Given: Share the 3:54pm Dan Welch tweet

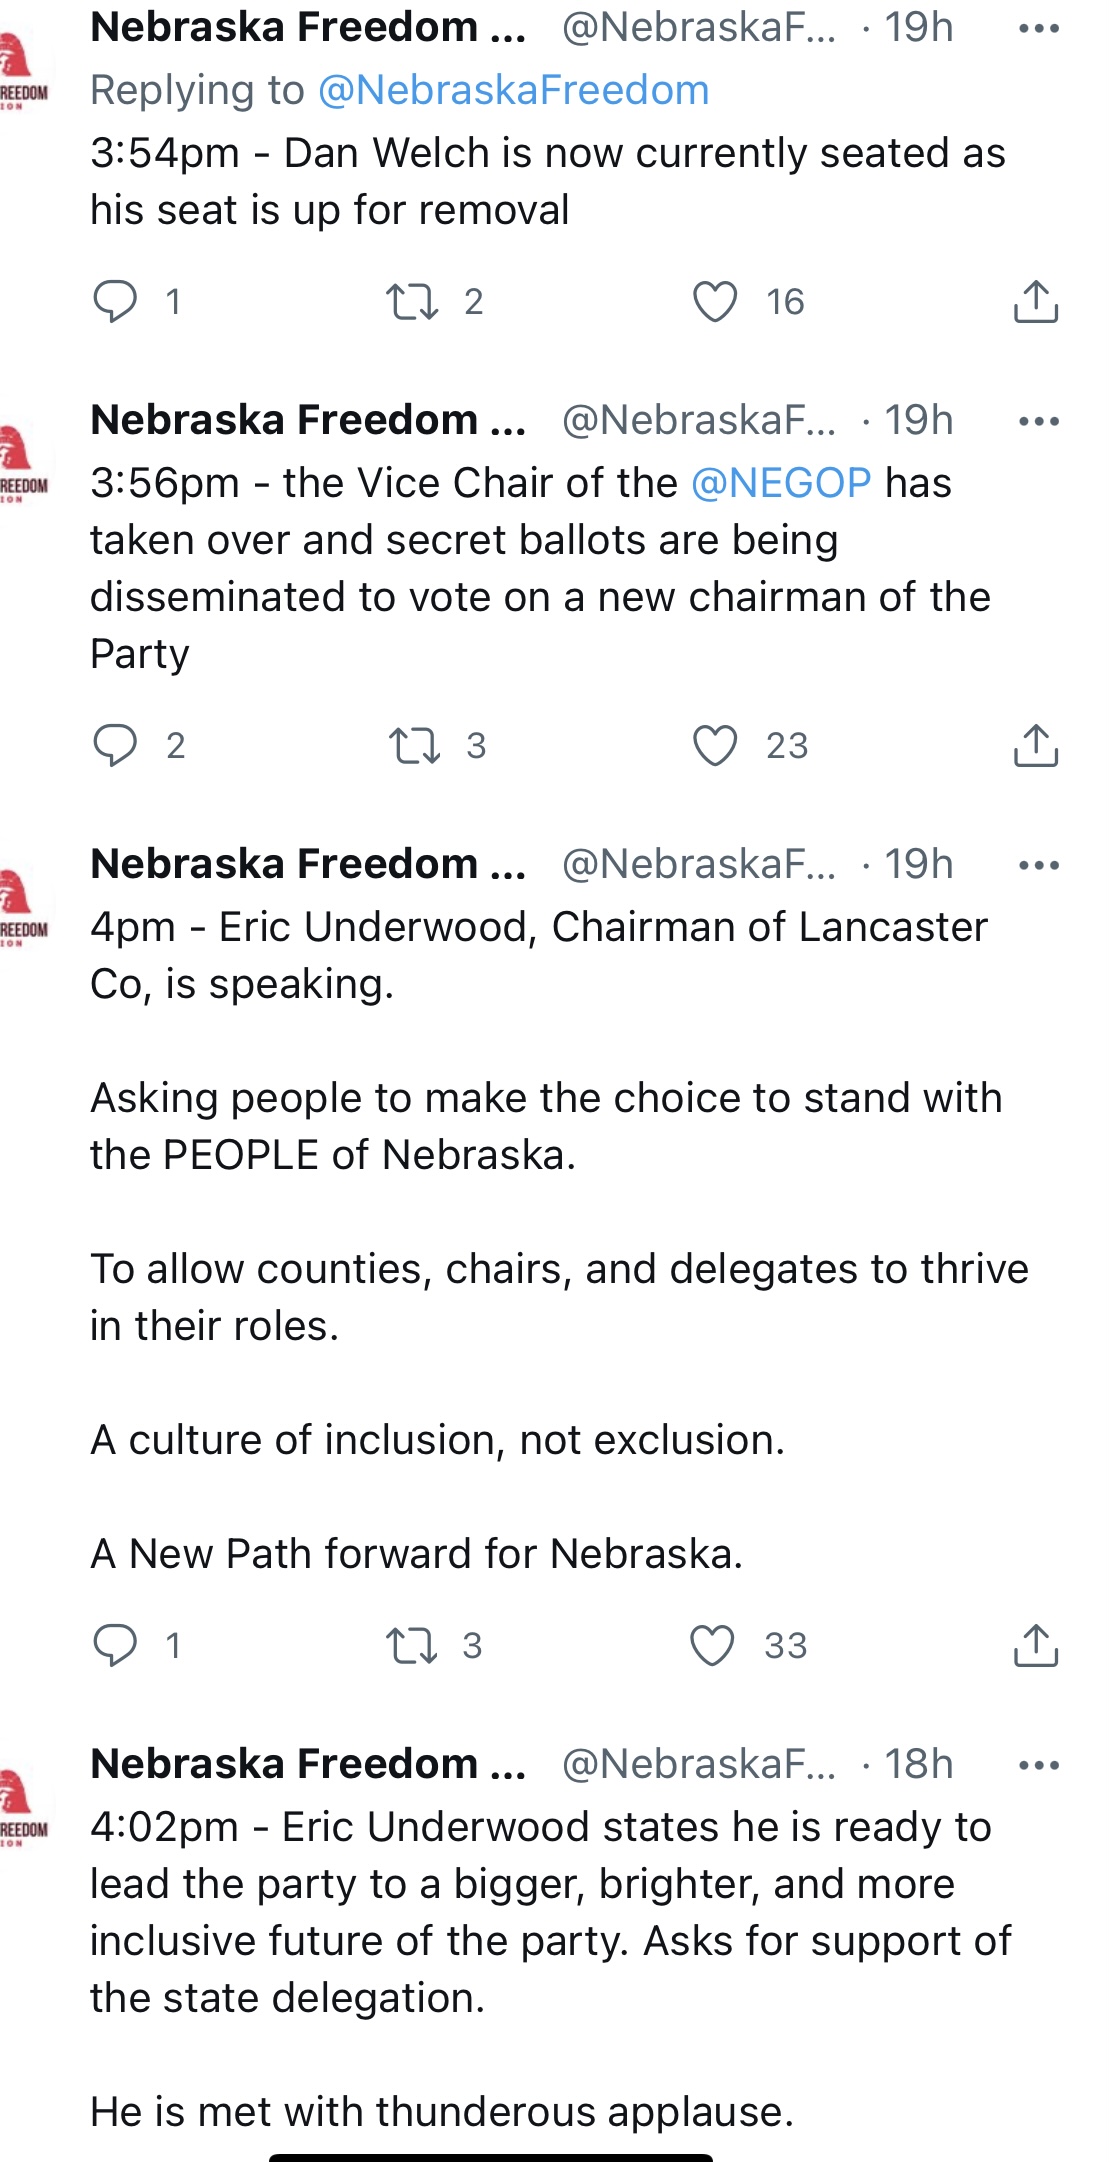Looking at the screenshot, I should pyautogui.click(x=1035, y=301).
